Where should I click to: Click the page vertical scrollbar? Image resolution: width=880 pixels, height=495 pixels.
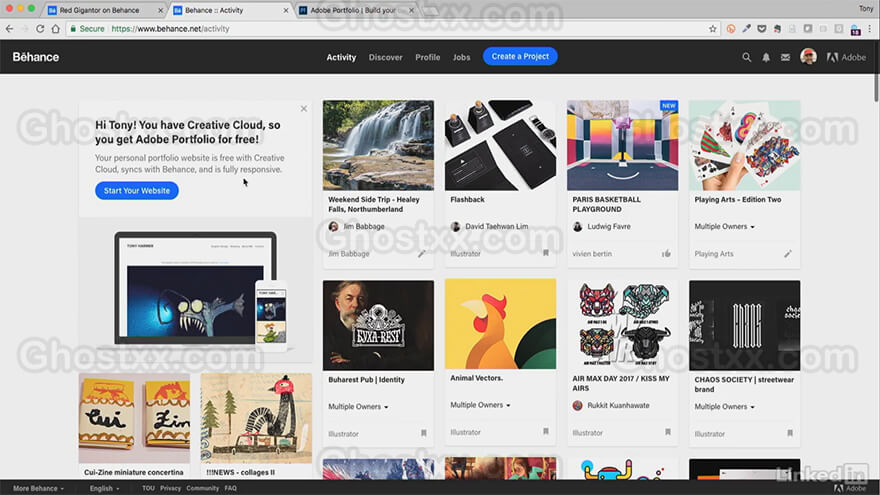click(876, 87)
